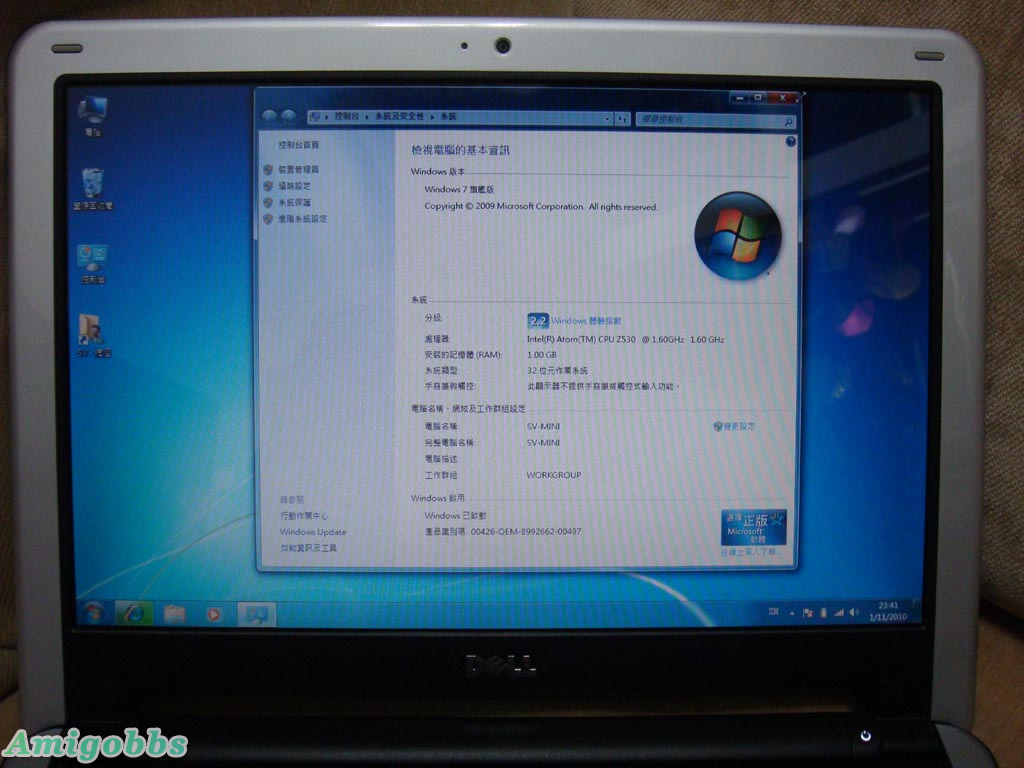This screenshot has height=768, width=1024.
Task: Click the blue help question mark icon
Action: pos(791,142)
